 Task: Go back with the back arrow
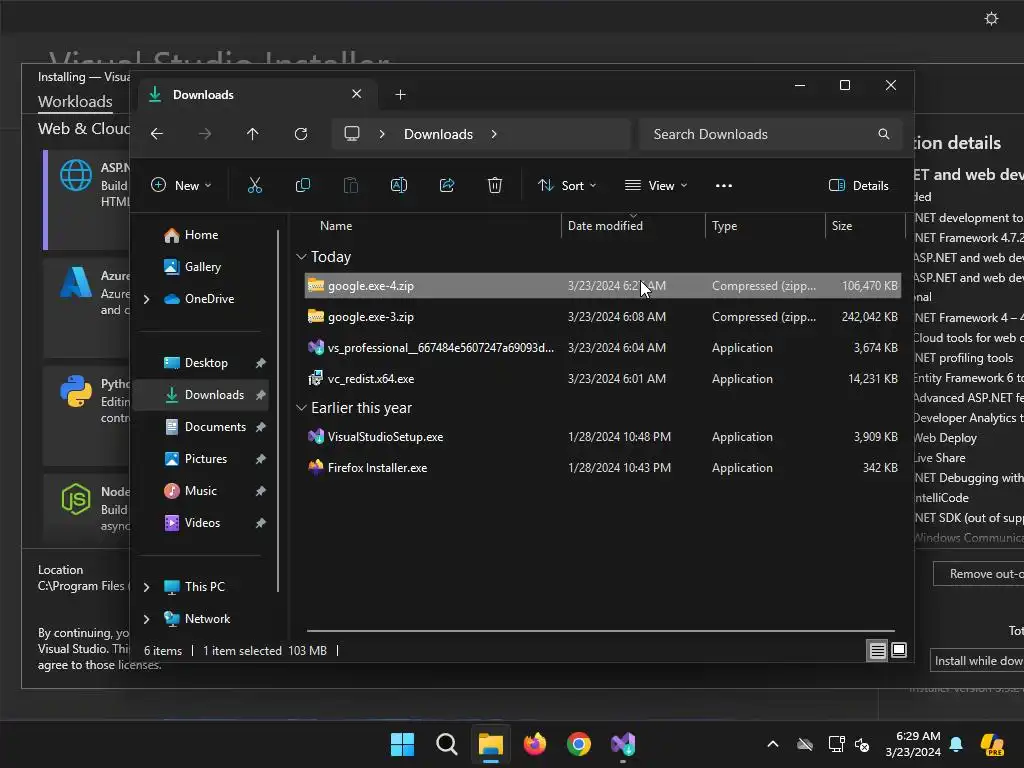pyautogui.click(x=157, y=134)
